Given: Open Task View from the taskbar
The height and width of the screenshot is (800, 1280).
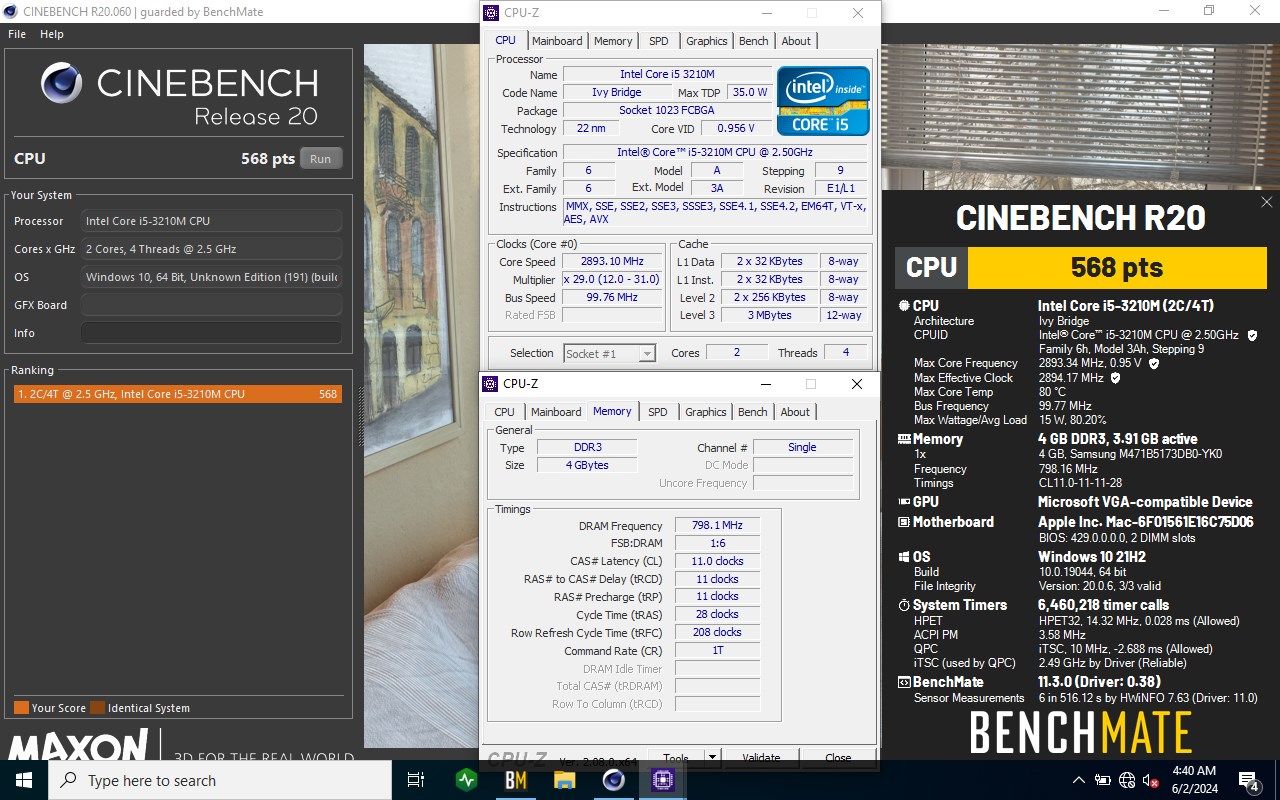Looking at the screenshot, I should click(x=417, y=780).
